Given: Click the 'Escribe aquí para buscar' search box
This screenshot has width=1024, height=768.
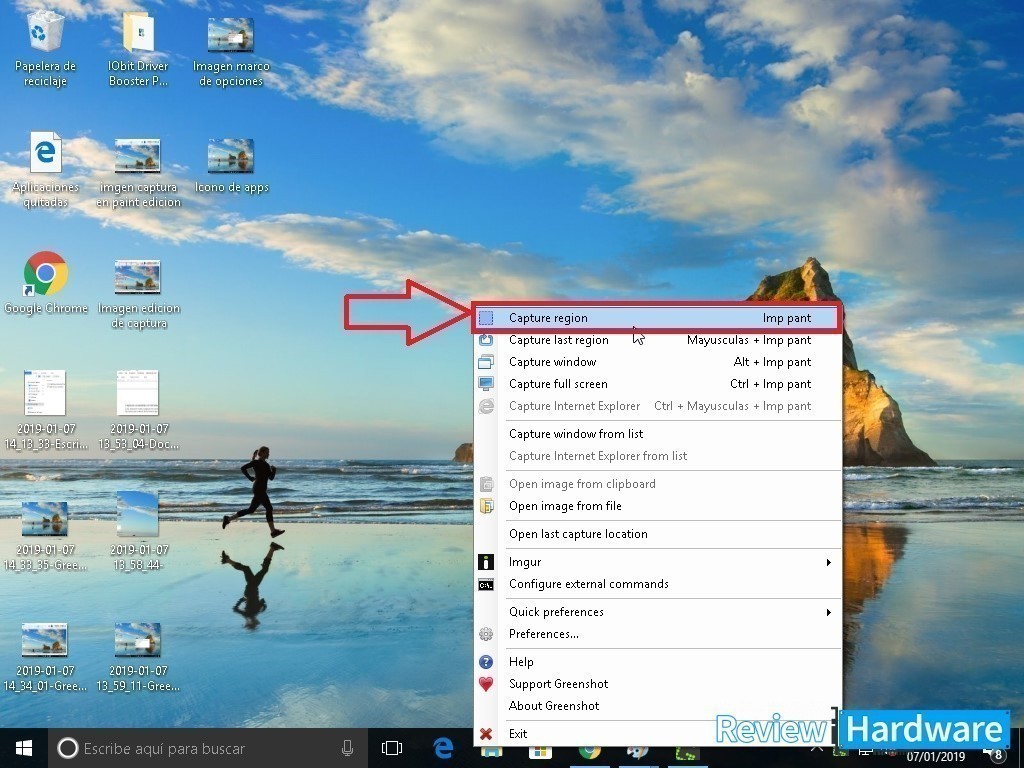Looking at the screenshot, I should tap(206, 748).
